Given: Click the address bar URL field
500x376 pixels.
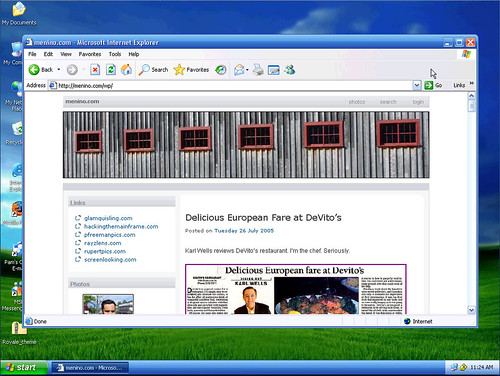Looking at the screenshot, I should (230, 85).
